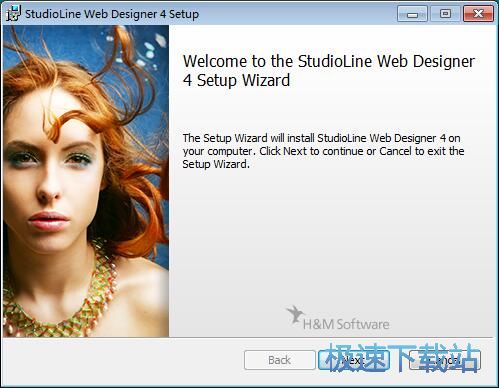This screenshot has width=499, height=388.
Task: Minimize the StudioLine Setup window
Action: (412, 14)
